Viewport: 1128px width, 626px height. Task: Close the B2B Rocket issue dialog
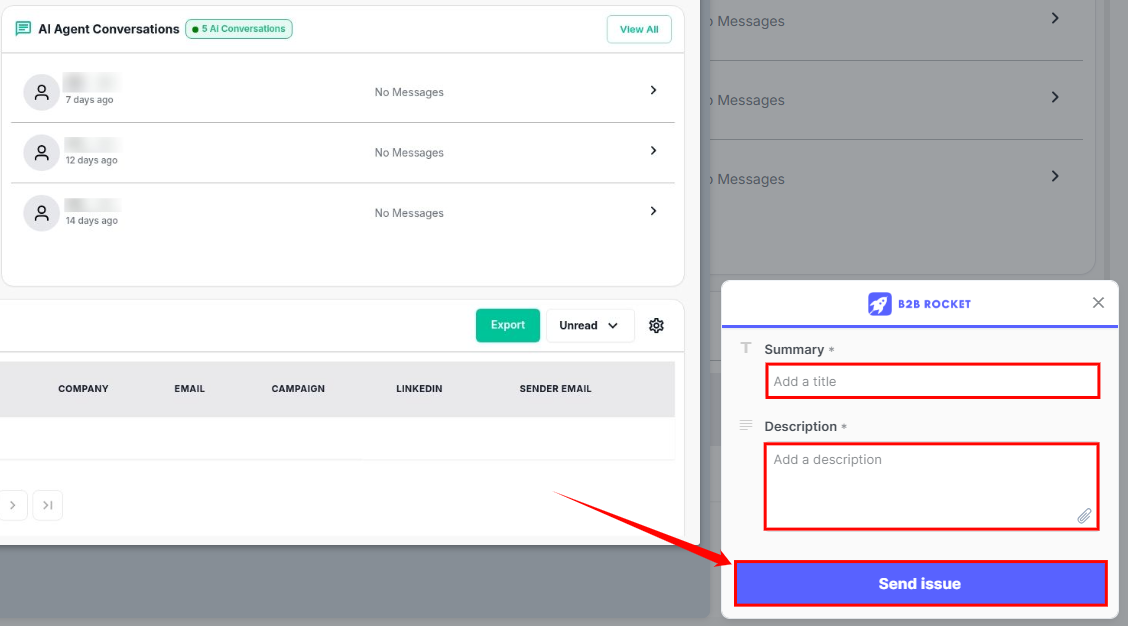1098,303
